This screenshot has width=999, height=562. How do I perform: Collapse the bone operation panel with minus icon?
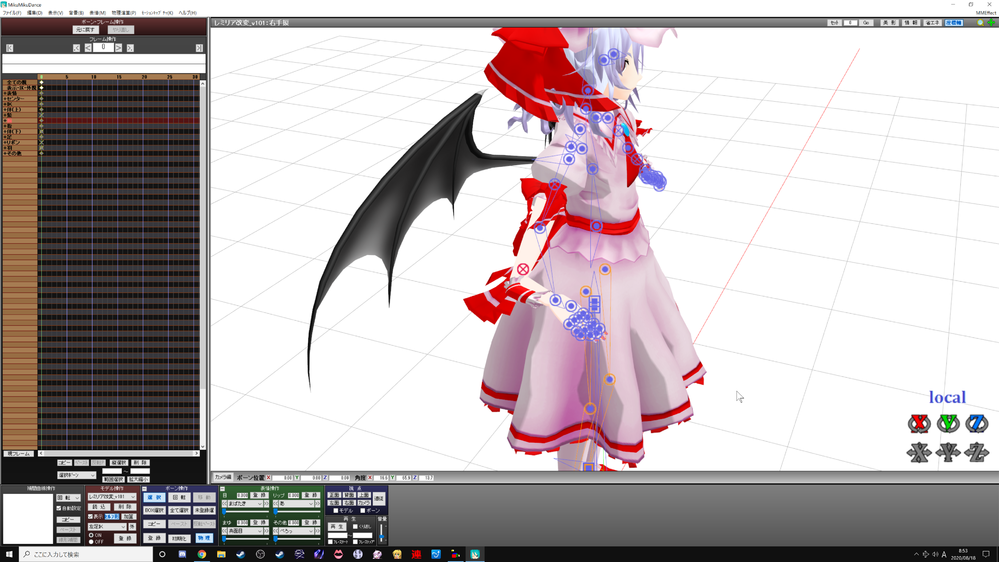point(145,489)
